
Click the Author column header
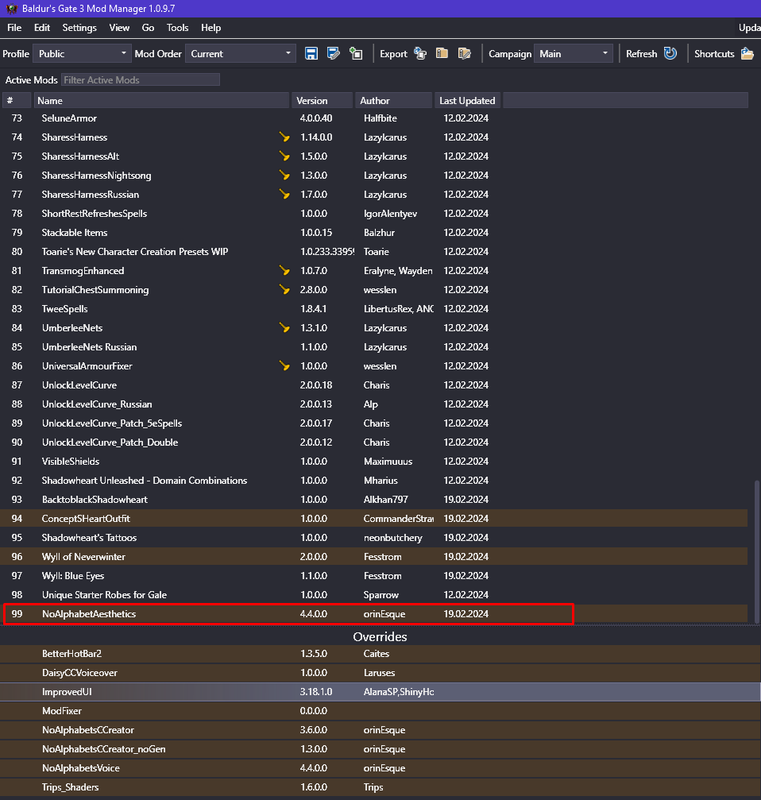[394, 101]
